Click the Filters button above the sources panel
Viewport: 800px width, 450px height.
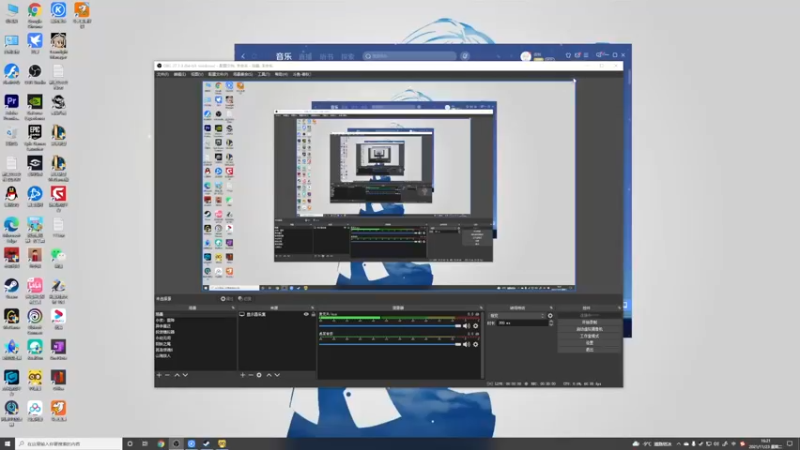click(x=245, y=299)
